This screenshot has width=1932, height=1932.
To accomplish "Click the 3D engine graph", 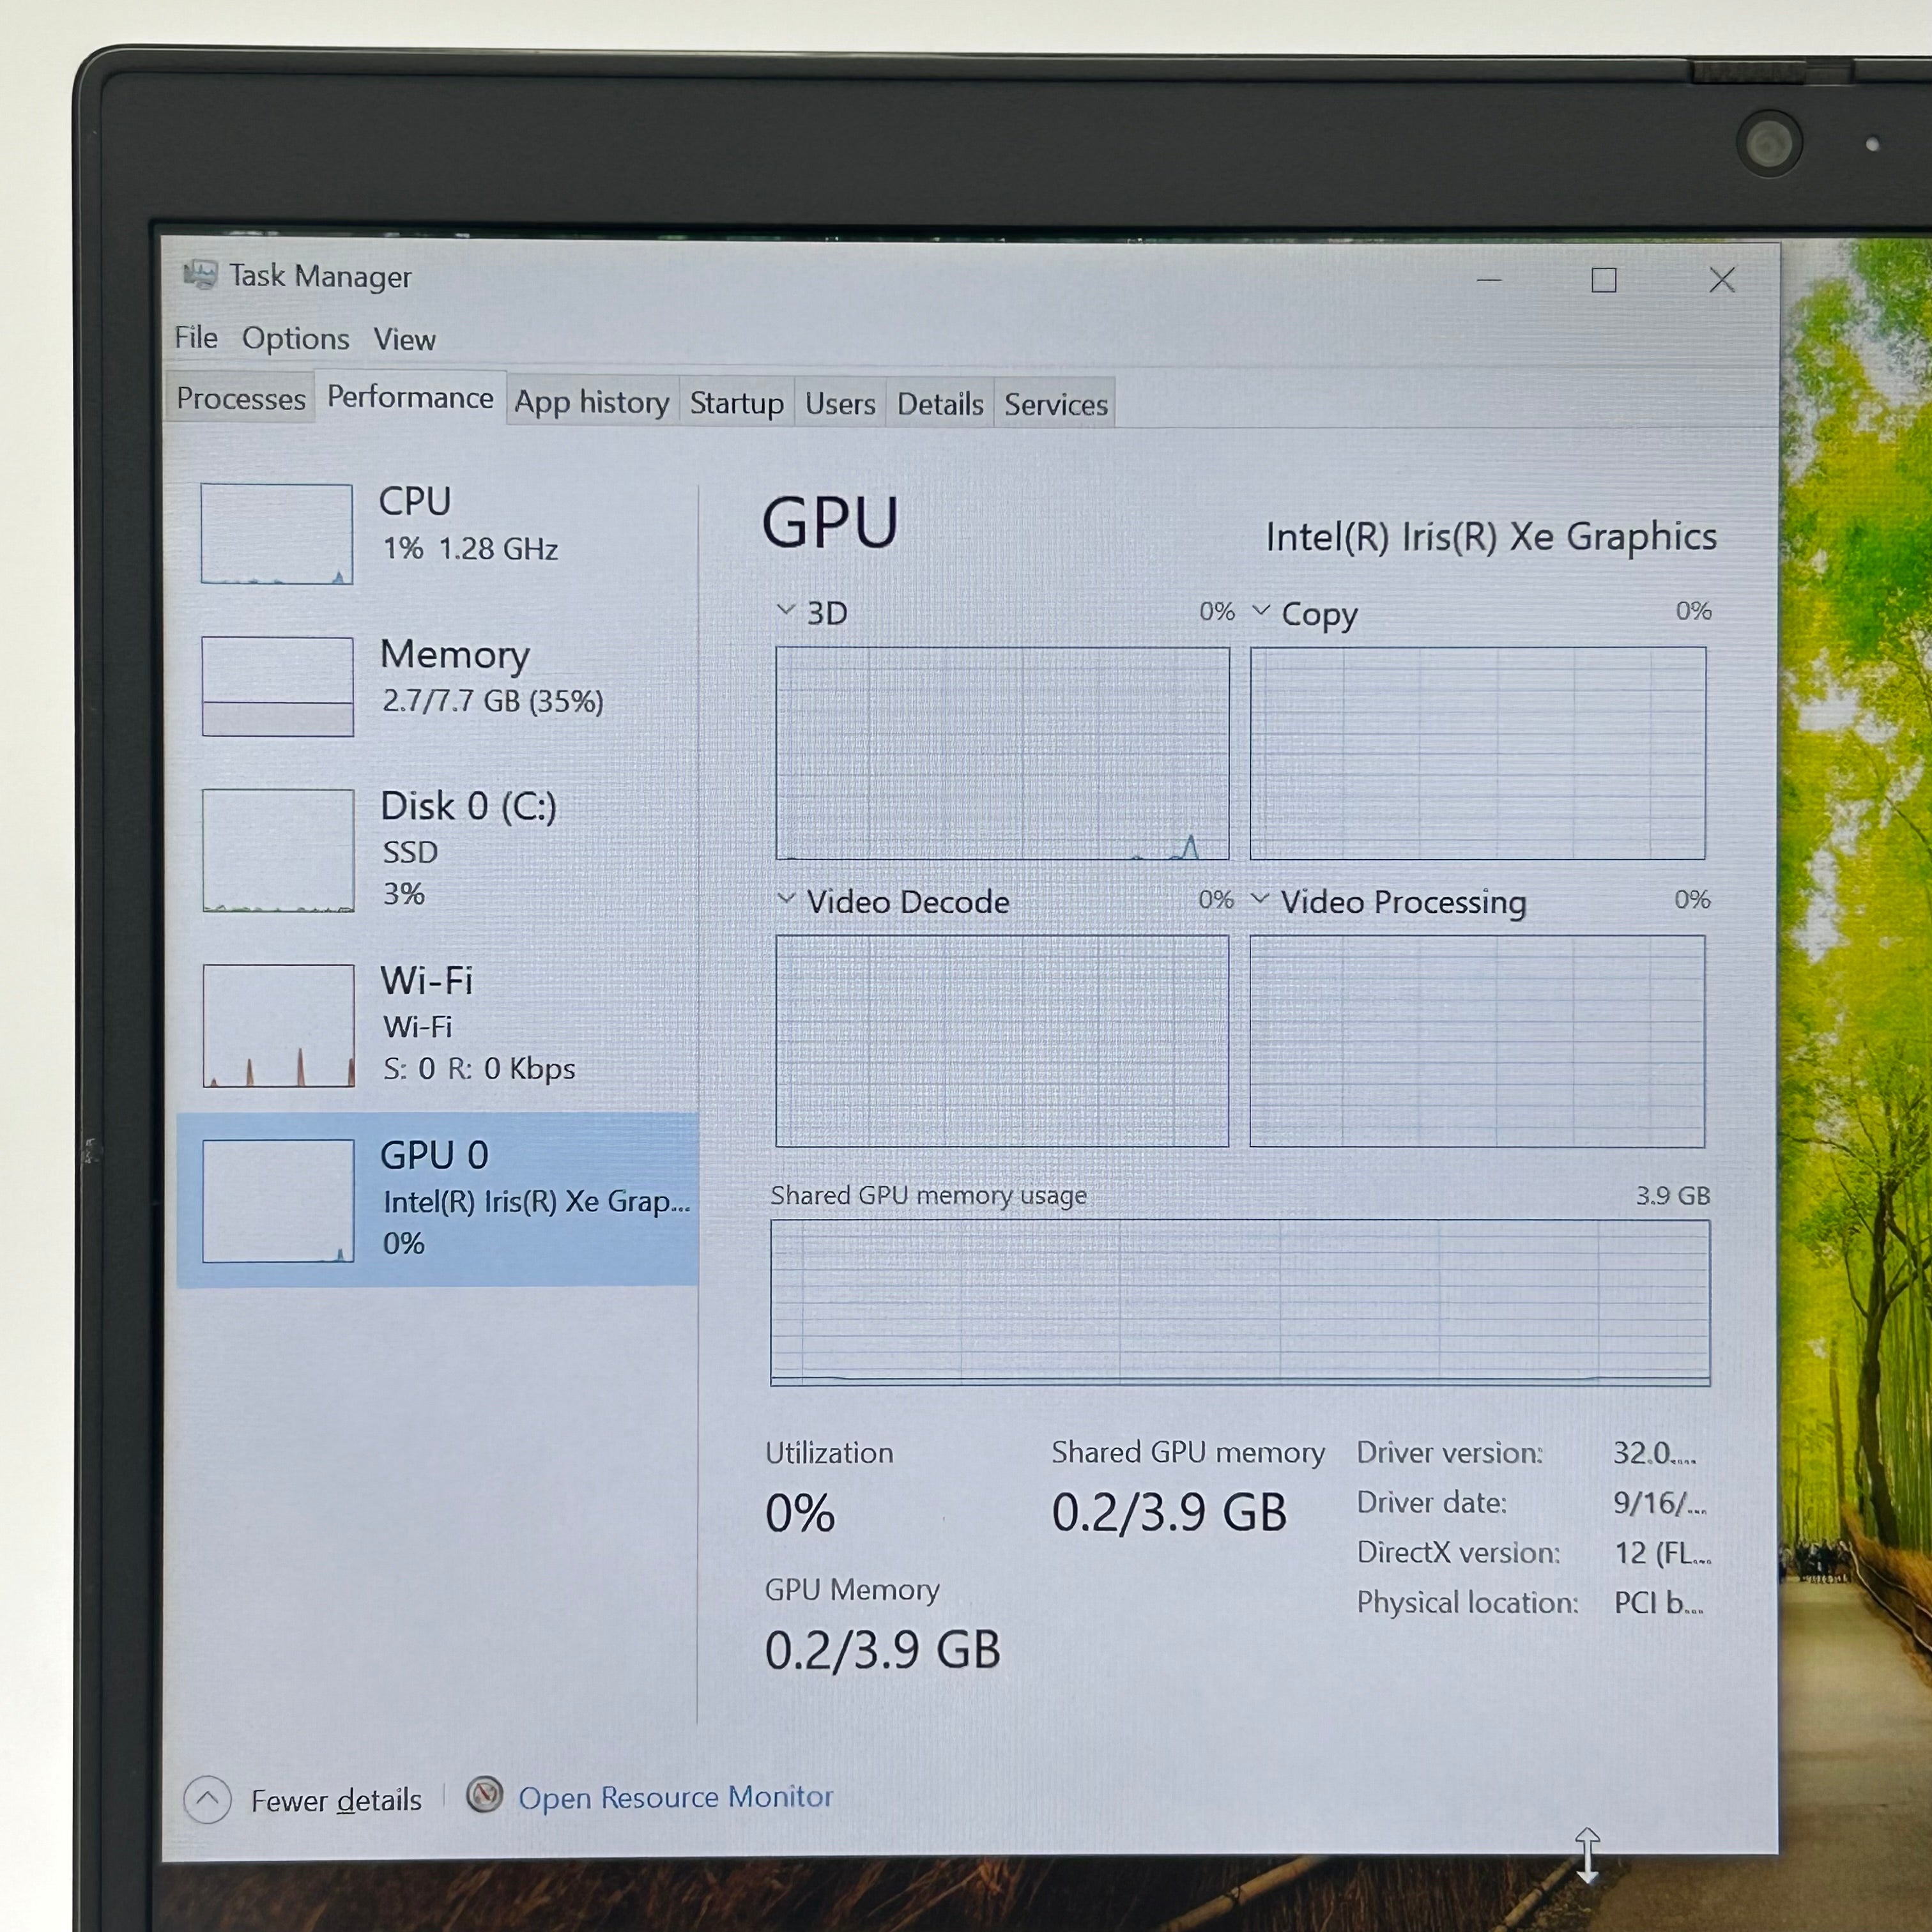I will (1002, 753).
